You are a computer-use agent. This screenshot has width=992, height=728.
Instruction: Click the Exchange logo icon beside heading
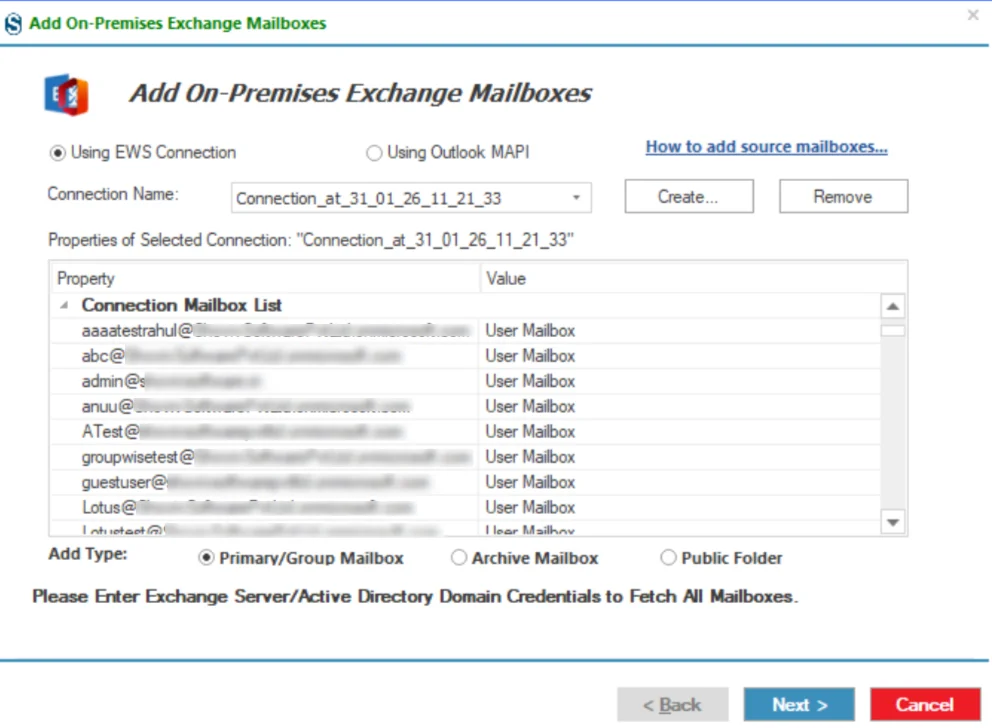(66, 95)
